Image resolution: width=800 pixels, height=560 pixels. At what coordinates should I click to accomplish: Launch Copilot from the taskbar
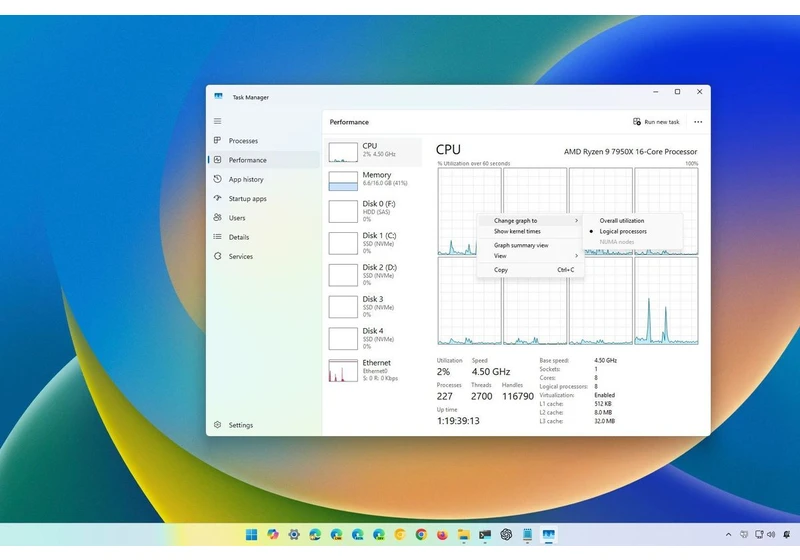tap(273, 534)
